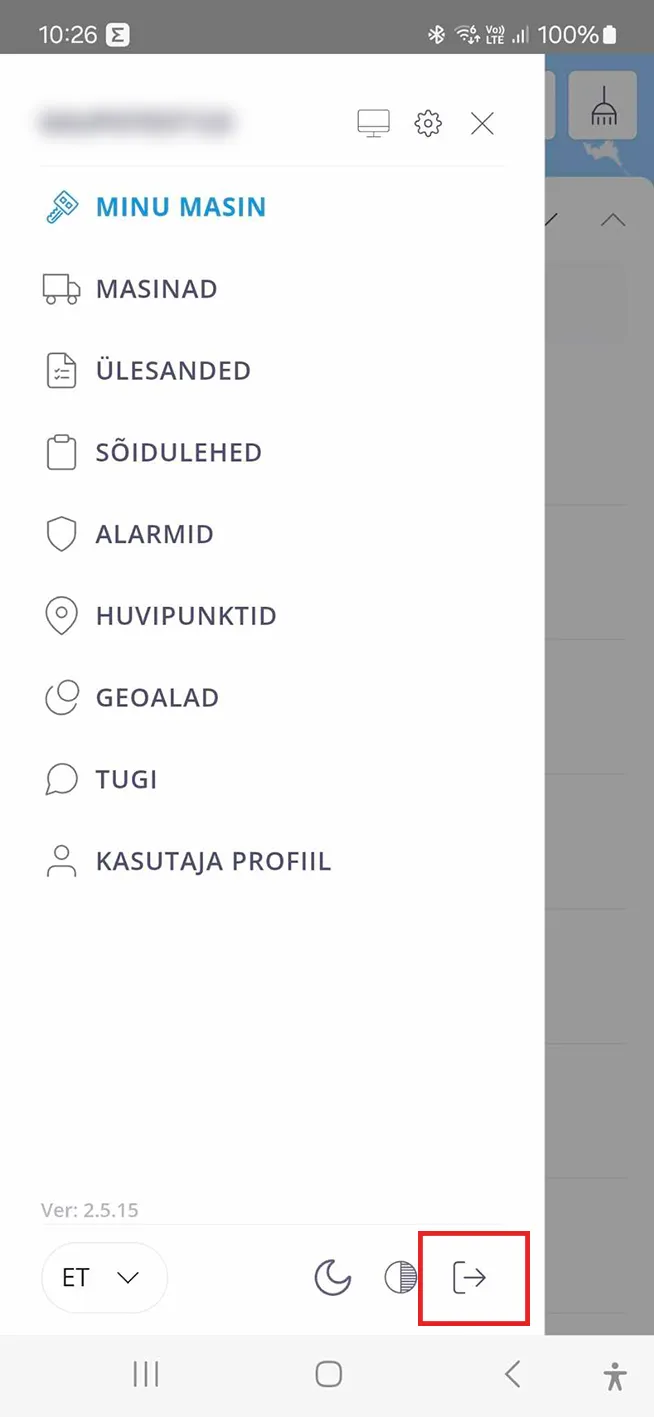Tap the SÕIDULEHED clipboard icon
Viewport: 654px width, 1417px height.
point(62,452)
